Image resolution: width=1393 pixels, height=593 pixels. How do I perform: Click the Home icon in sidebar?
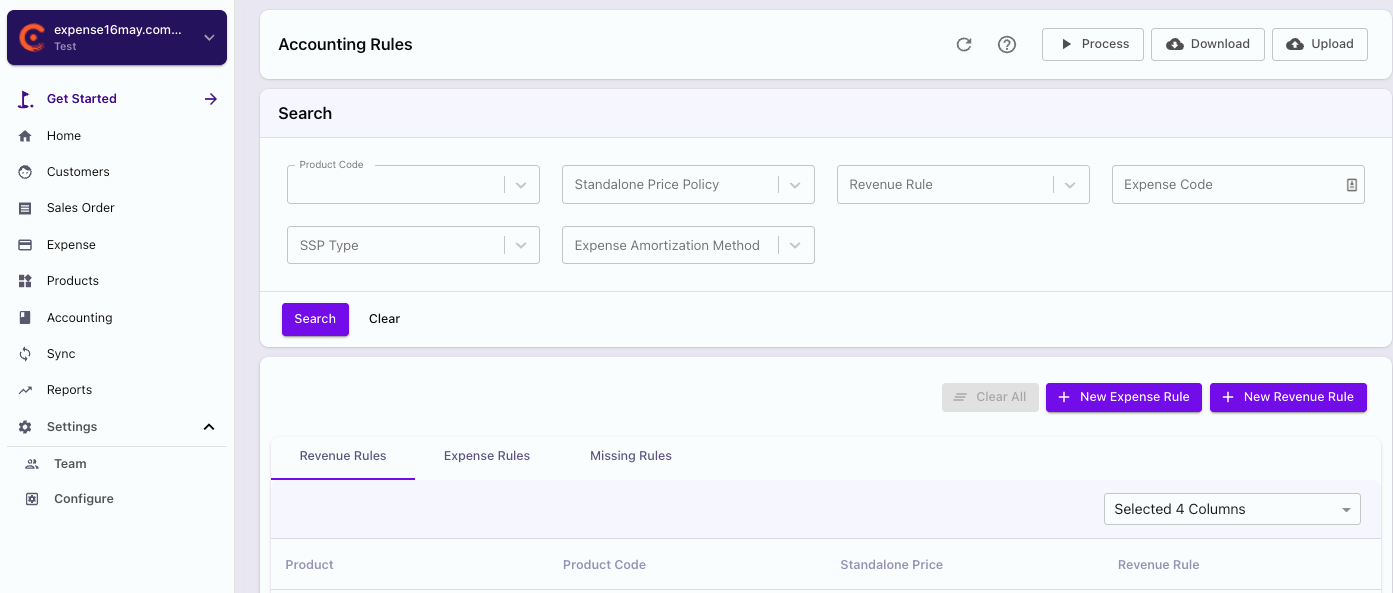coord(26,136)
